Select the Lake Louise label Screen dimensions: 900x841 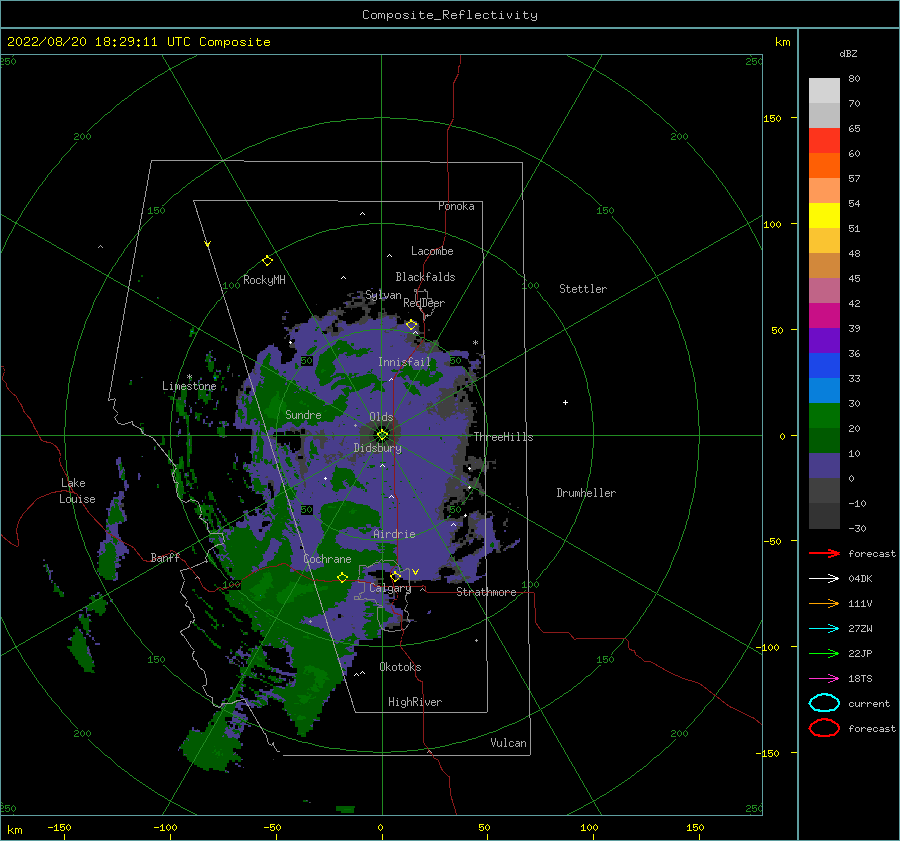tap(77, 491)
